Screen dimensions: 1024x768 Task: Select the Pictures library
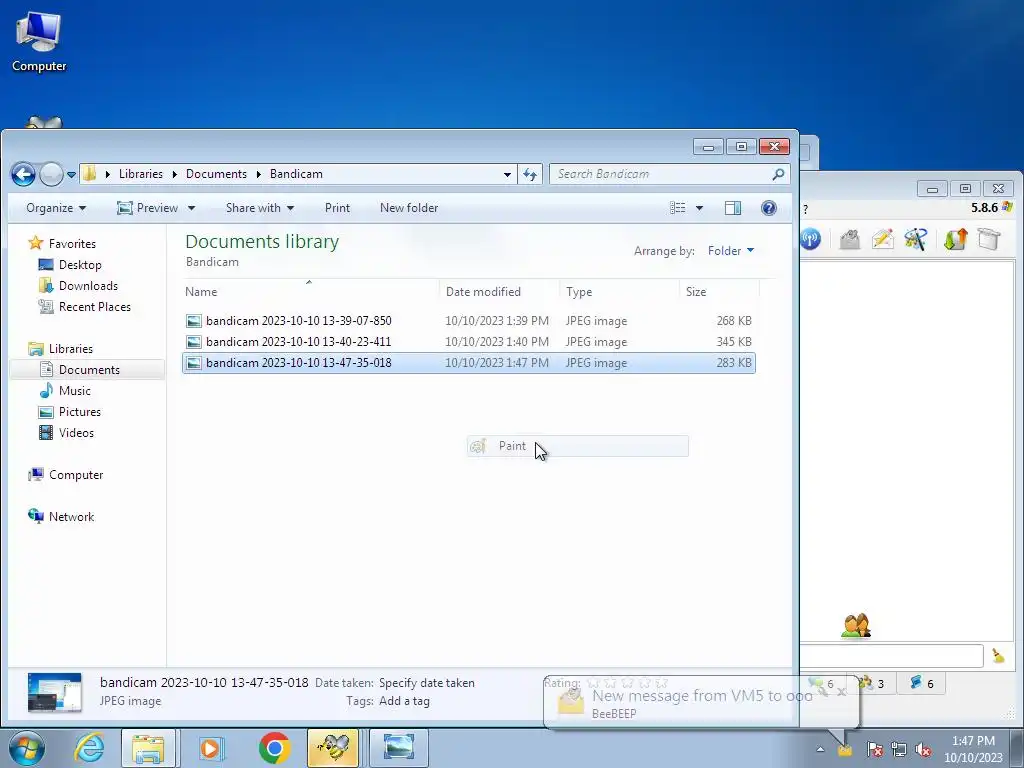80,411
